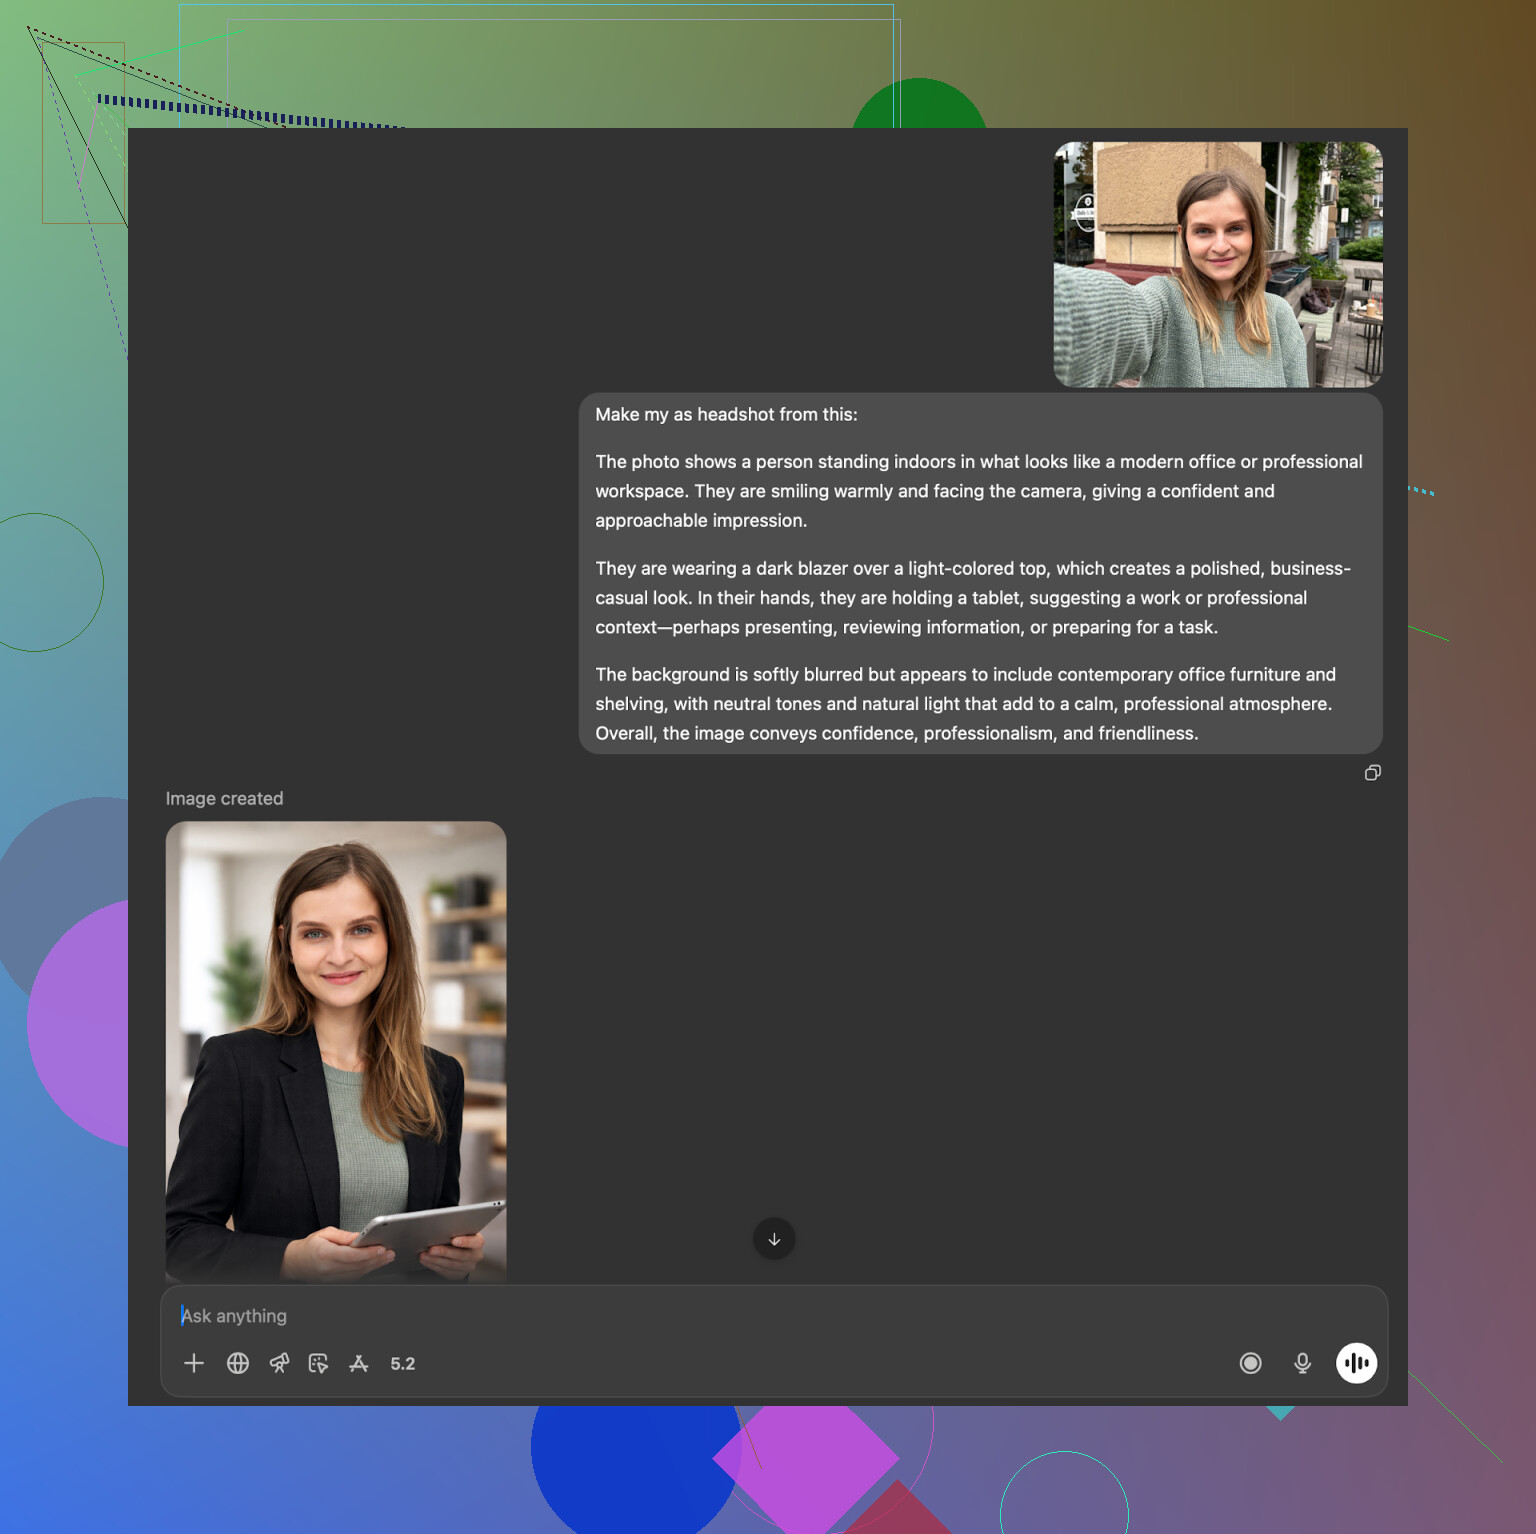
Task: Click the plus icon to add attachments
Action: [194, 1363]
